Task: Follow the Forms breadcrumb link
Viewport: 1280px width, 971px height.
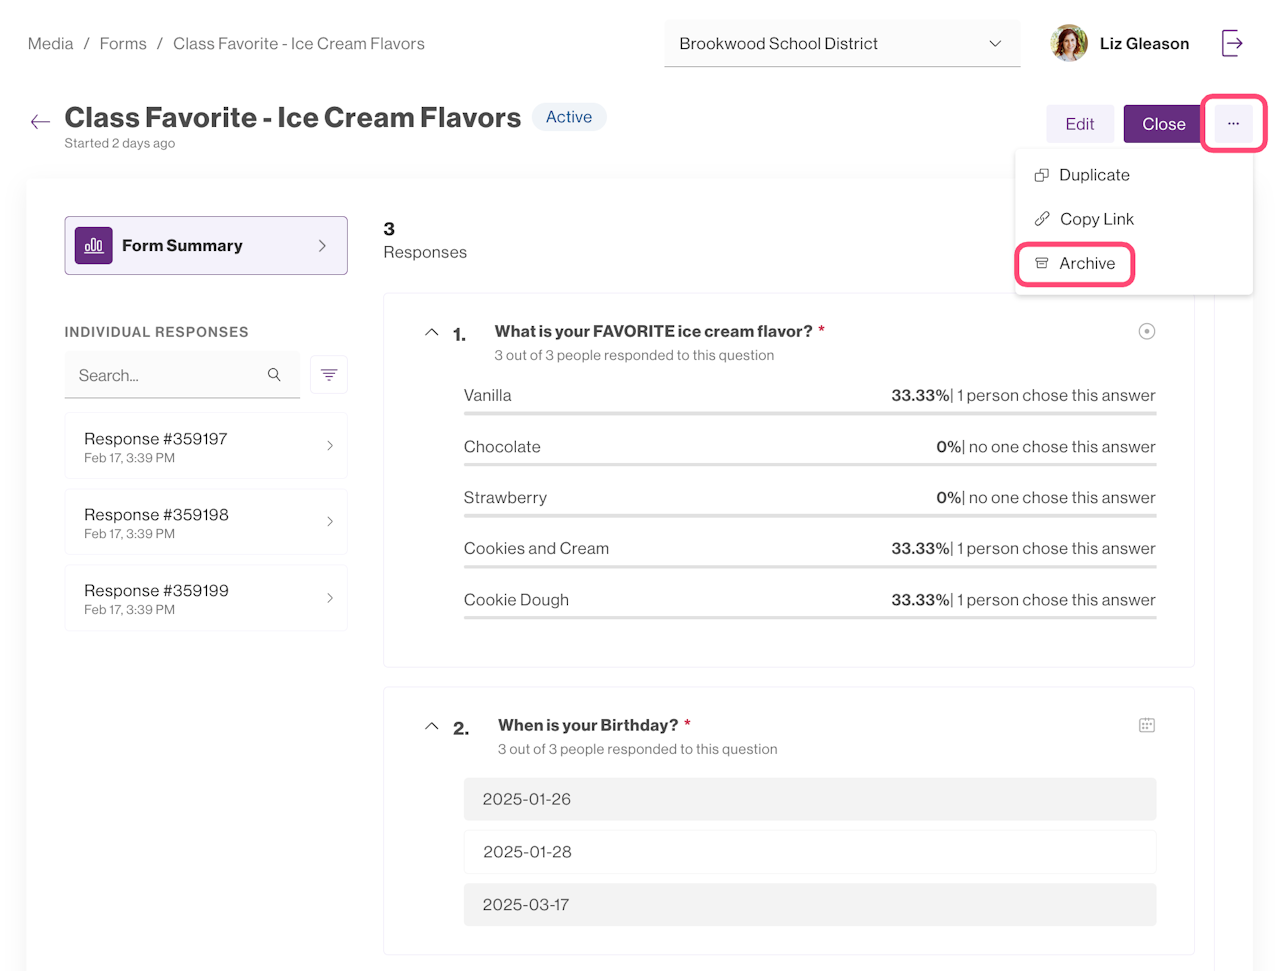Action: tap(123, 44)
